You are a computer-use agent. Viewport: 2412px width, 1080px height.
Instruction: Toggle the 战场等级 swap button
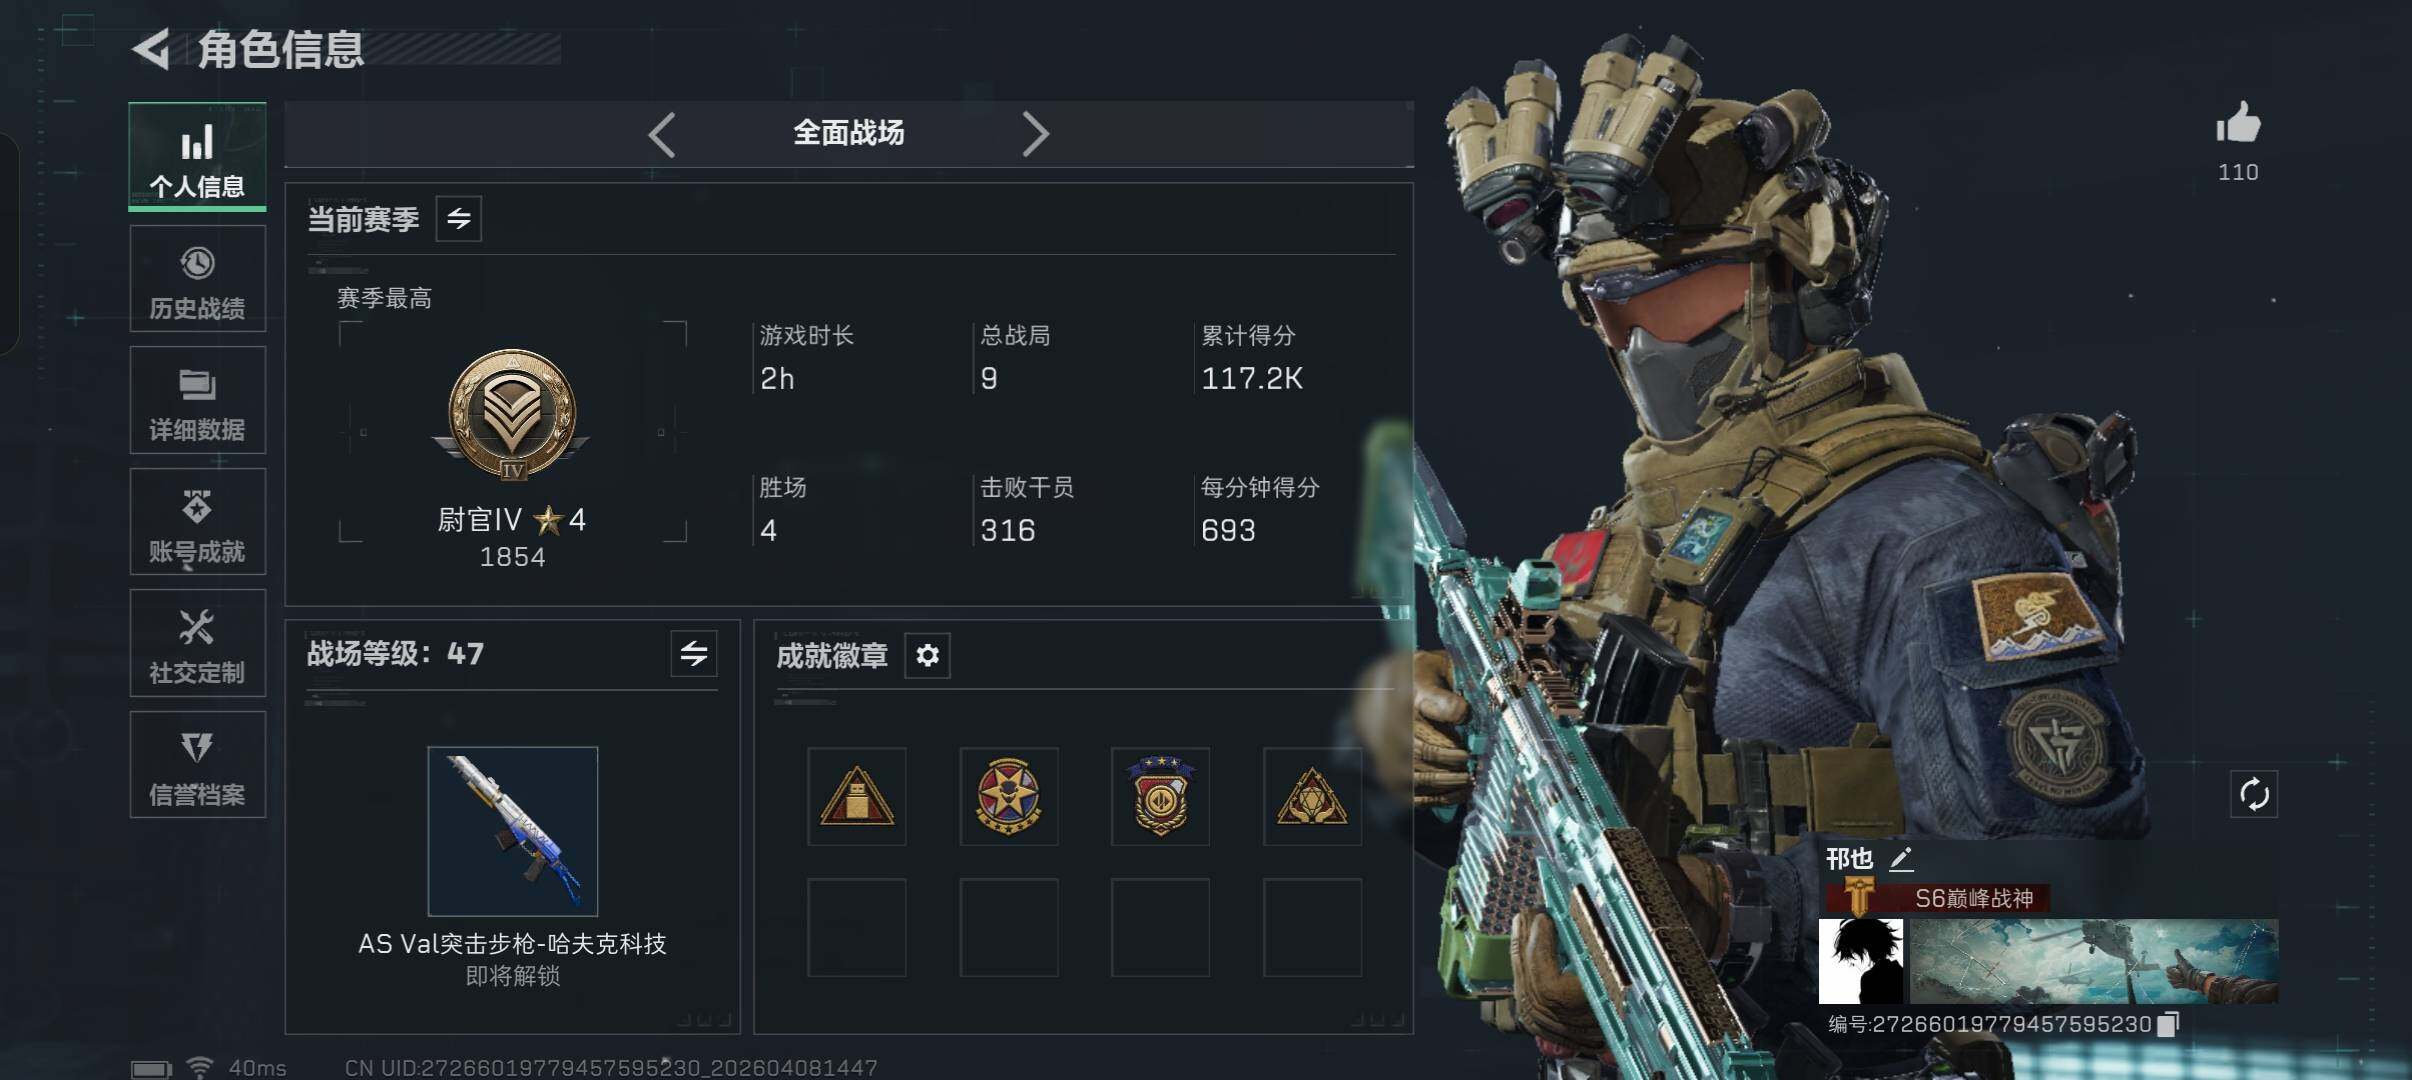click(x=694, y=654)
